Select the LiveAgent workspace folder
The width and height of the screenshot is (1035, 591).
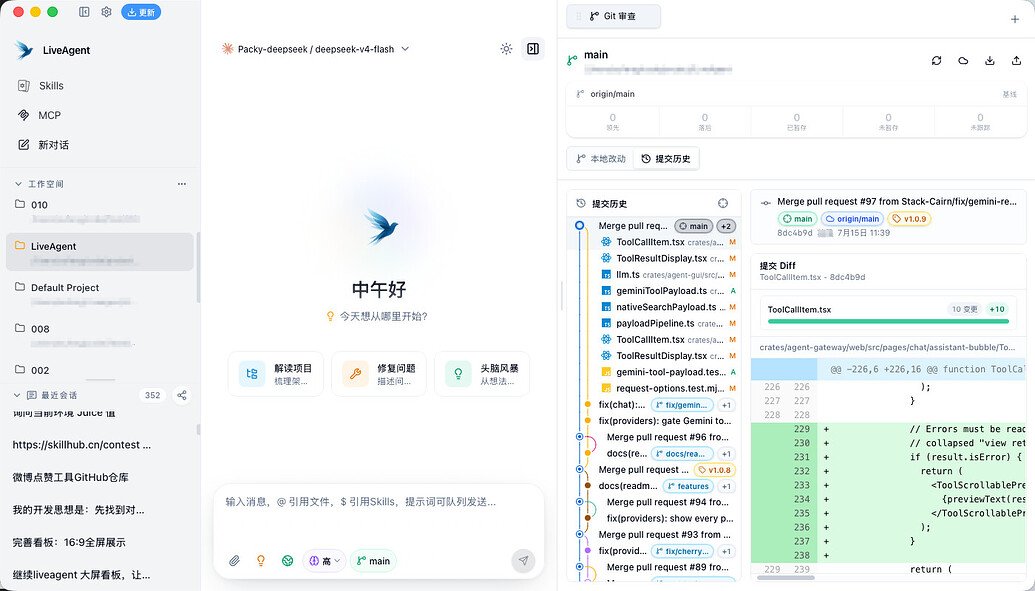coord(99,252)
